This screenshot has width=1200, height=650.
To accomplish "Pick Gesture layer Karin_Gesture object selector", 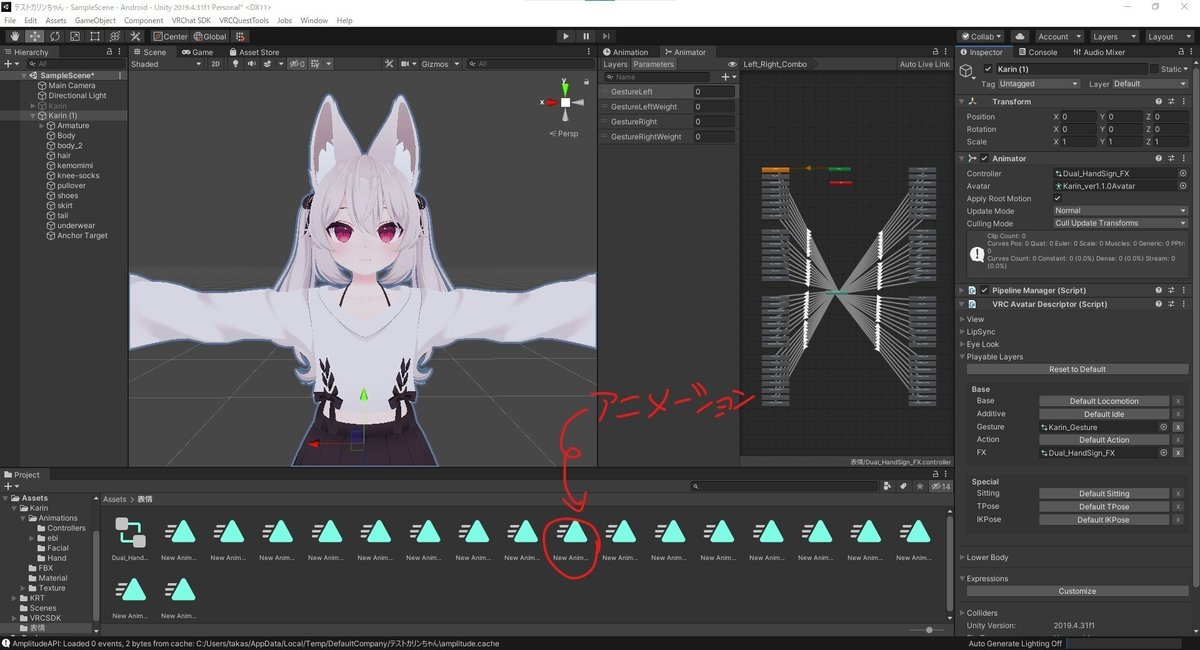I will click(x=1163, y=427).
